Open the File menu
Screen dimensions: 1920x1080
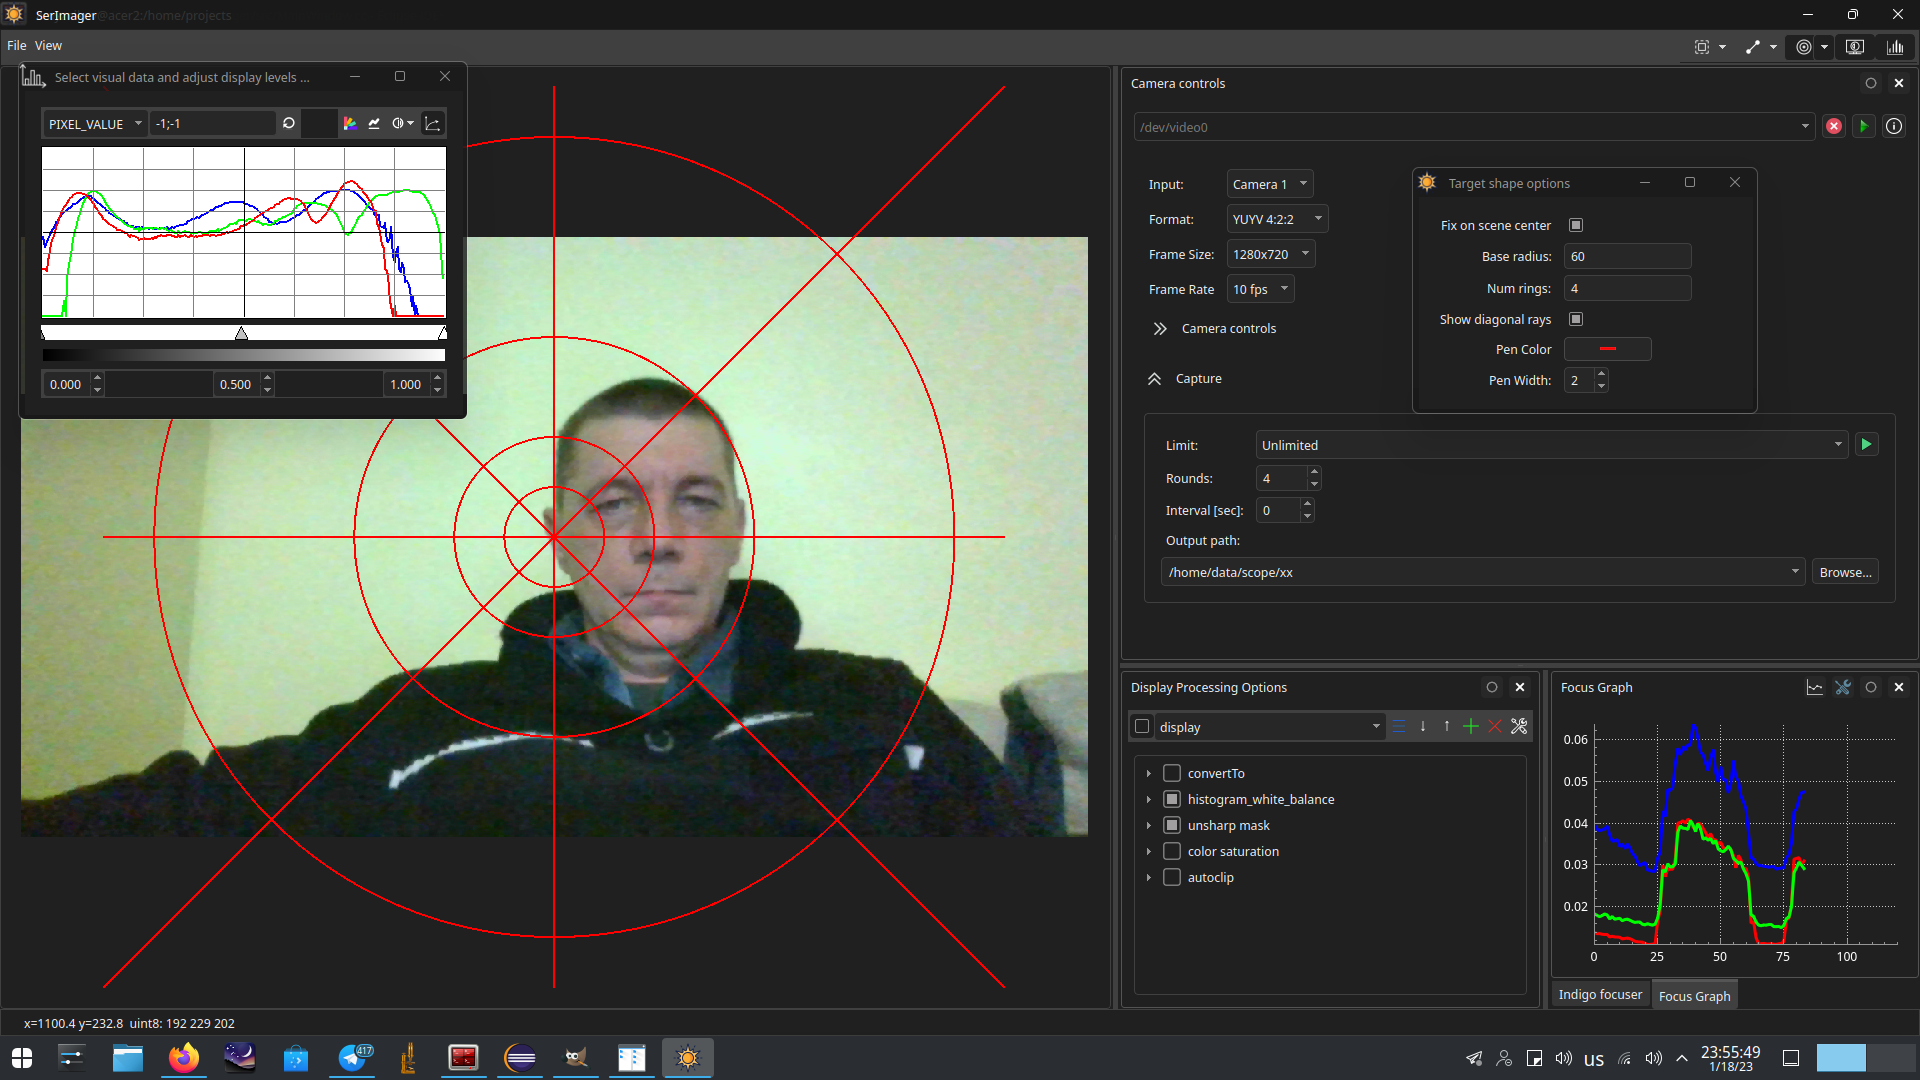click(x=17, y=44)
